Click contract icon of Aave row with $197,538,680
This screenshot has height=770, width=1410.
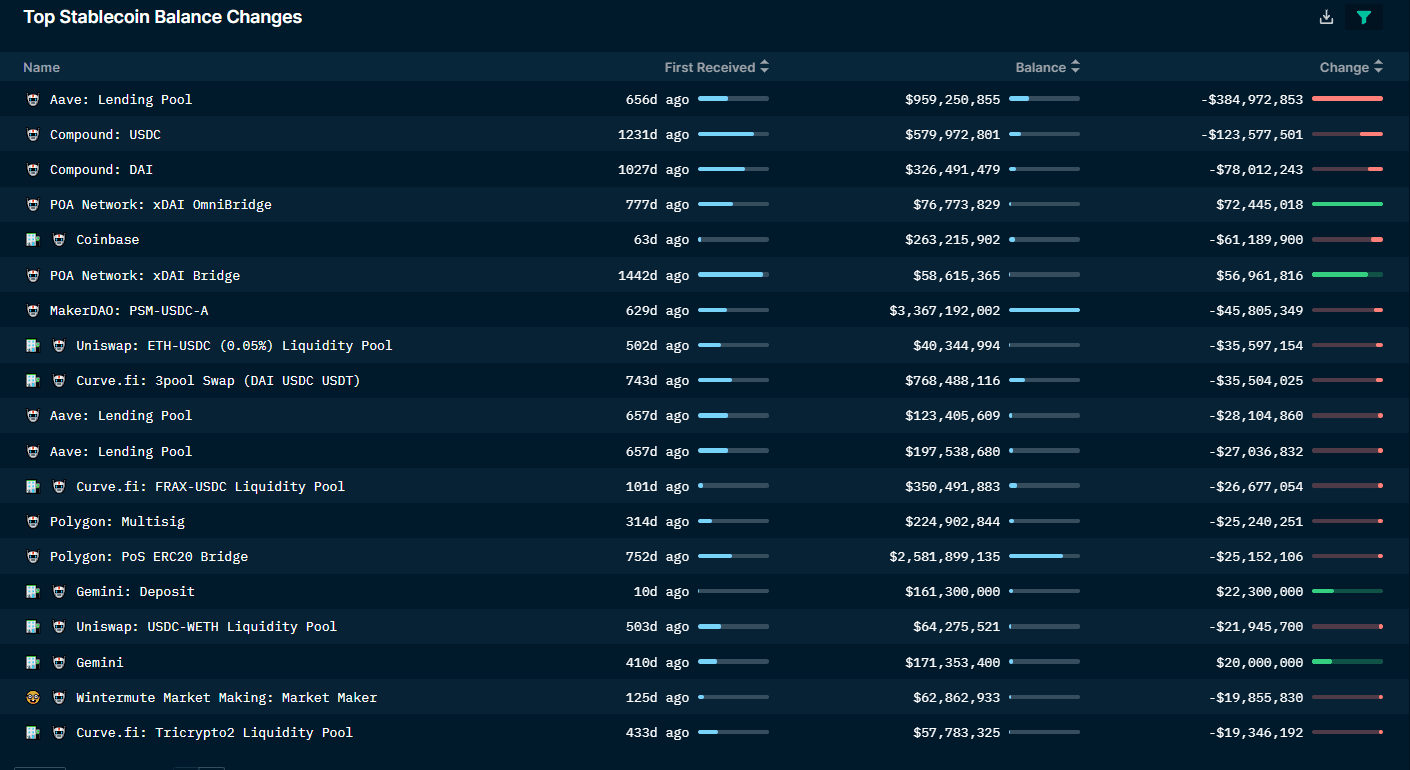pyautogui.click(x=33, y=452)
